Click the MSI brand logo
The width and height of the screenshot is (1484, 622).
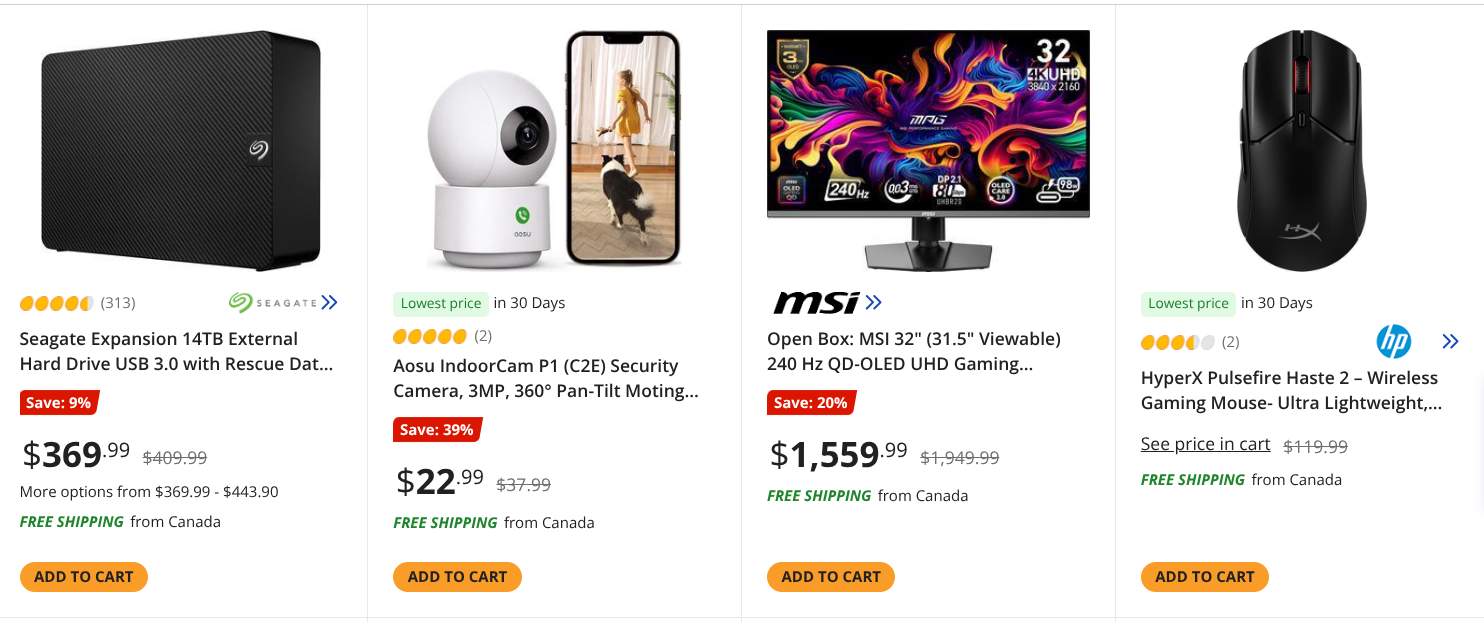pos(816,302)
